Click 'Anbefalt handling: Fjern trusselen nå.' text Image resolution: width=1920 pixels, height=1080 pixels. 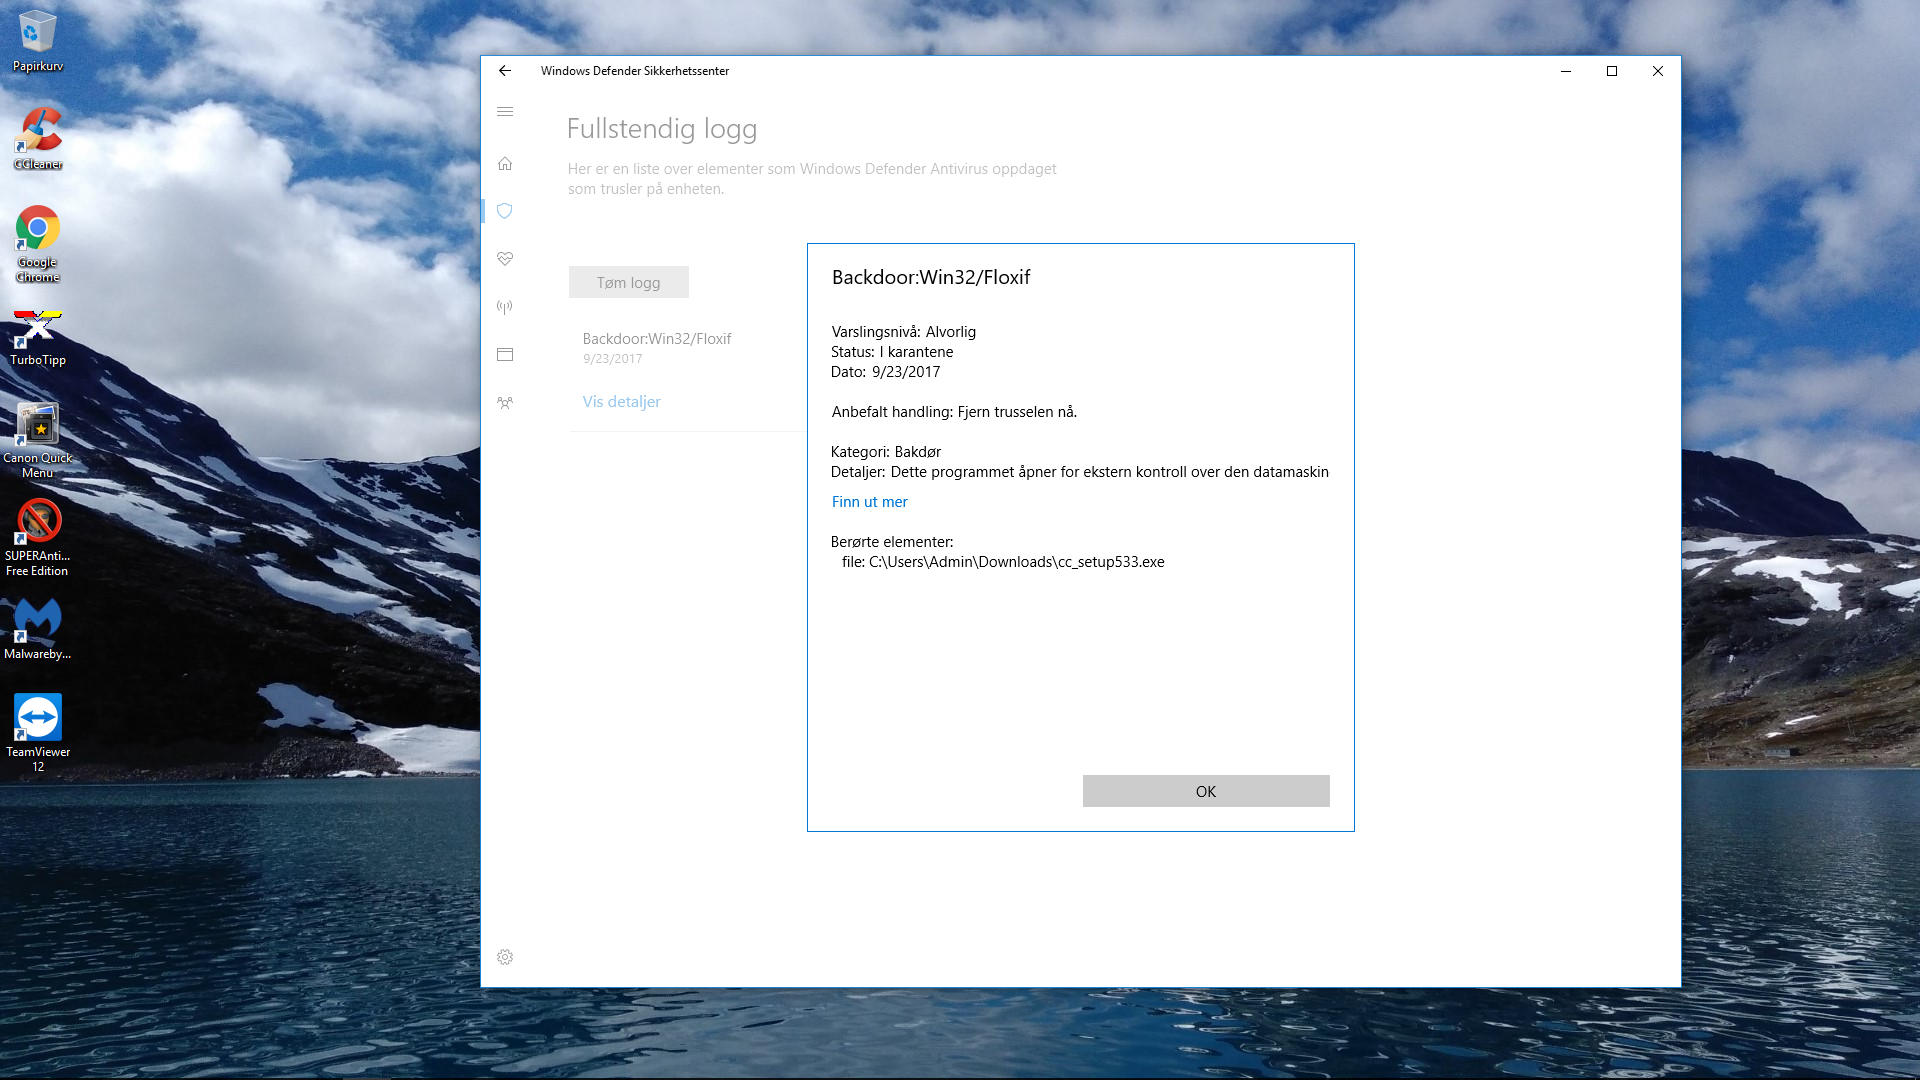(x=954, y=412)
